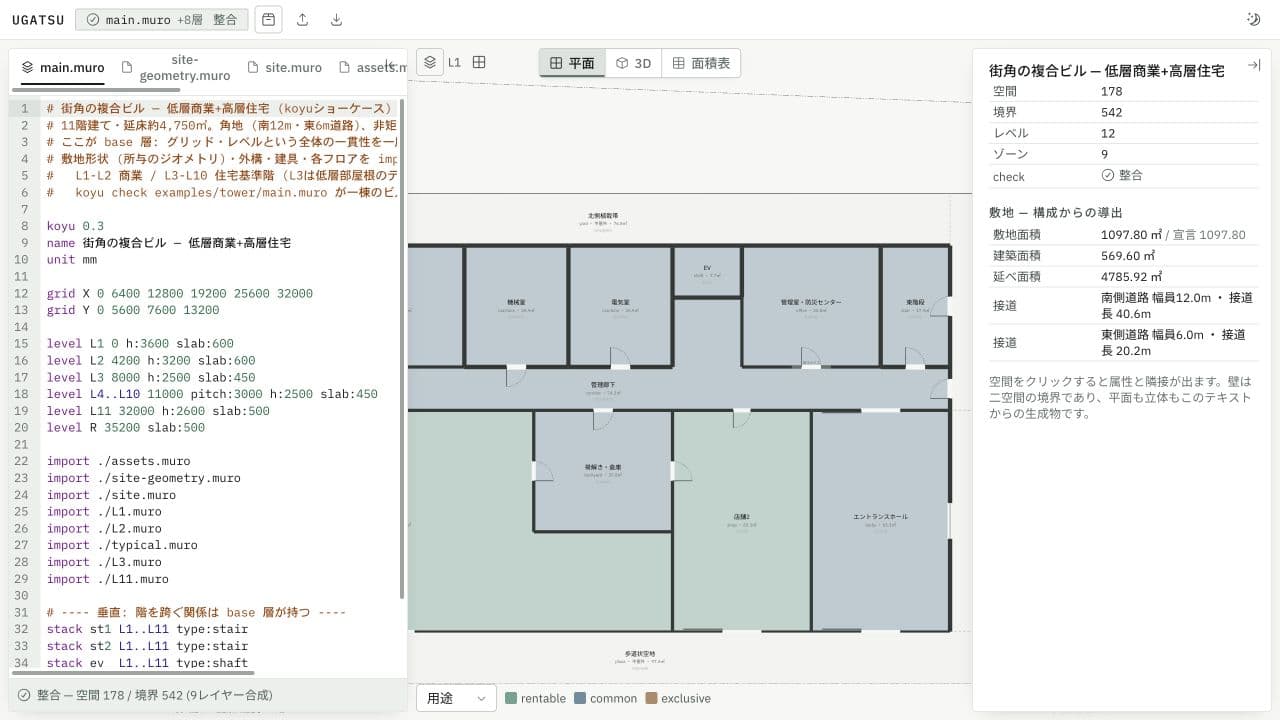
Task: Click the 延べ面積 4785.92 ㎡ value
Action: tap(1131, 277)
